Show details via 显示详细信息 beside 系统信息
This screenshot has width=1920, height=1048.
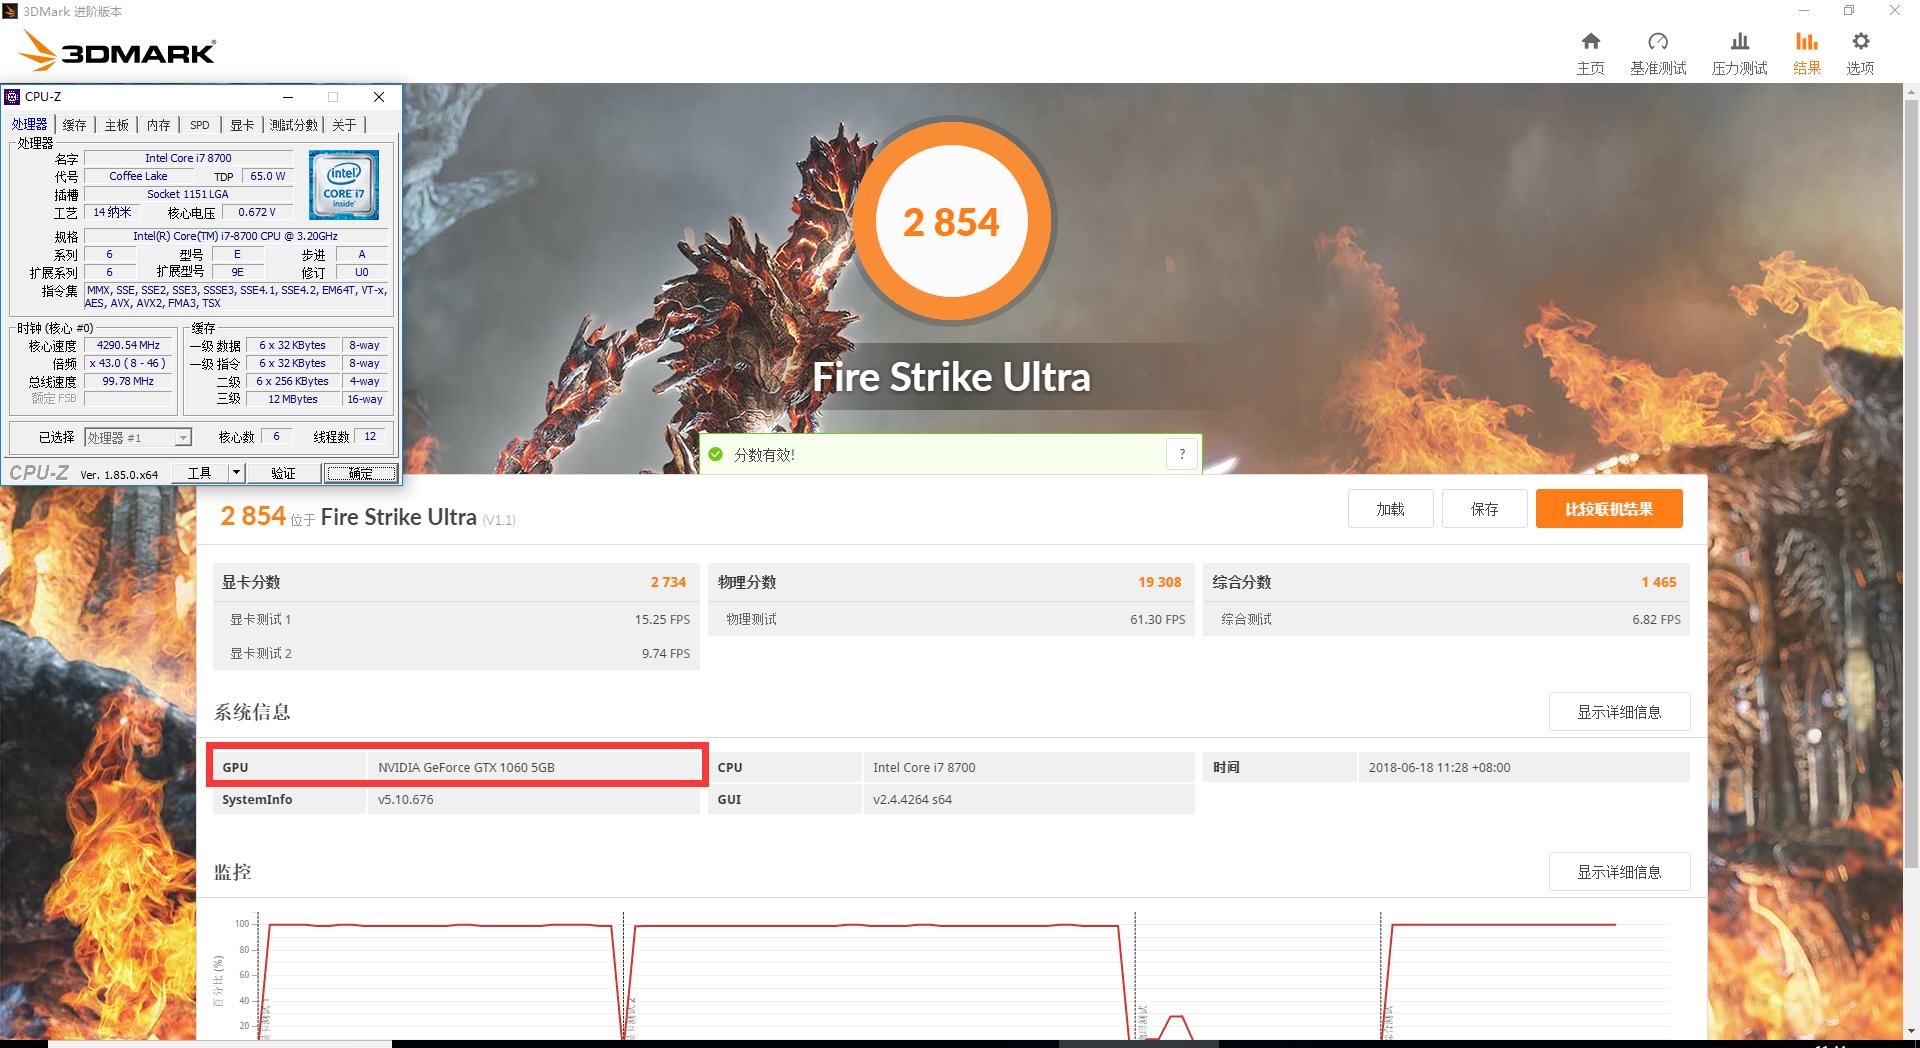(x=1619, y=711)
